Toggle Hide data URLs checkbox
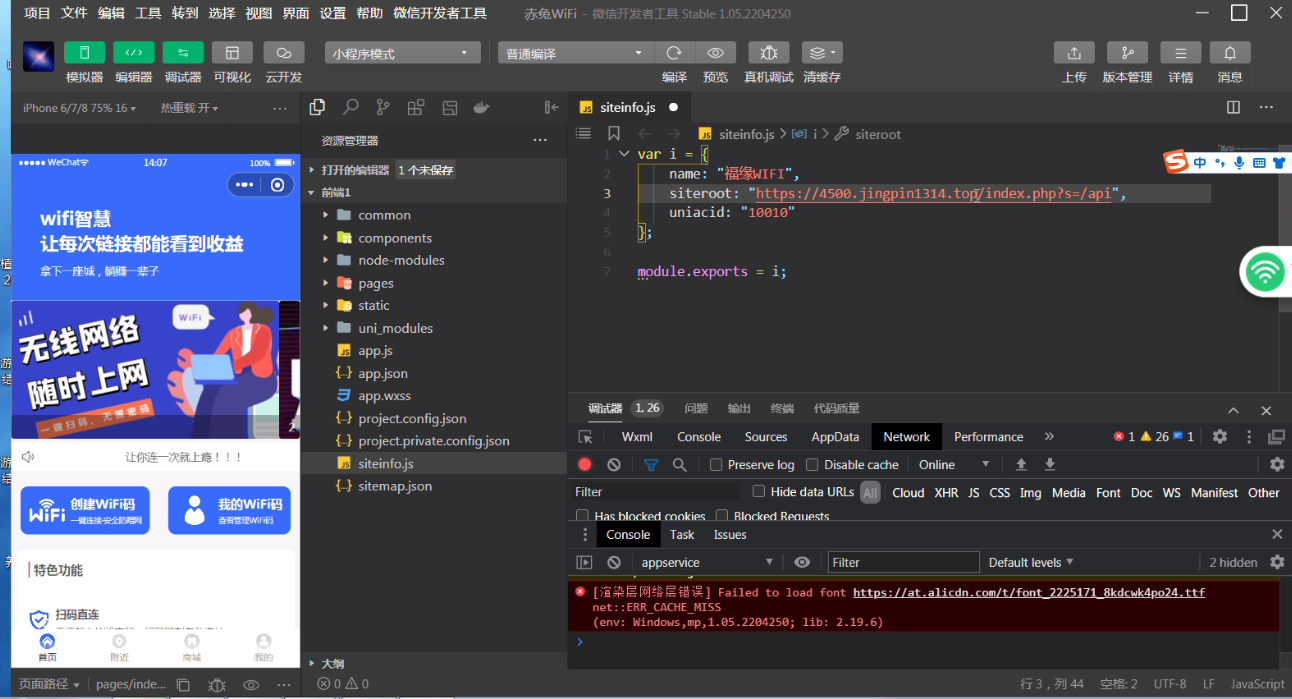Image resolution: width=1292 pixels, height=699 pixels. 759,491
